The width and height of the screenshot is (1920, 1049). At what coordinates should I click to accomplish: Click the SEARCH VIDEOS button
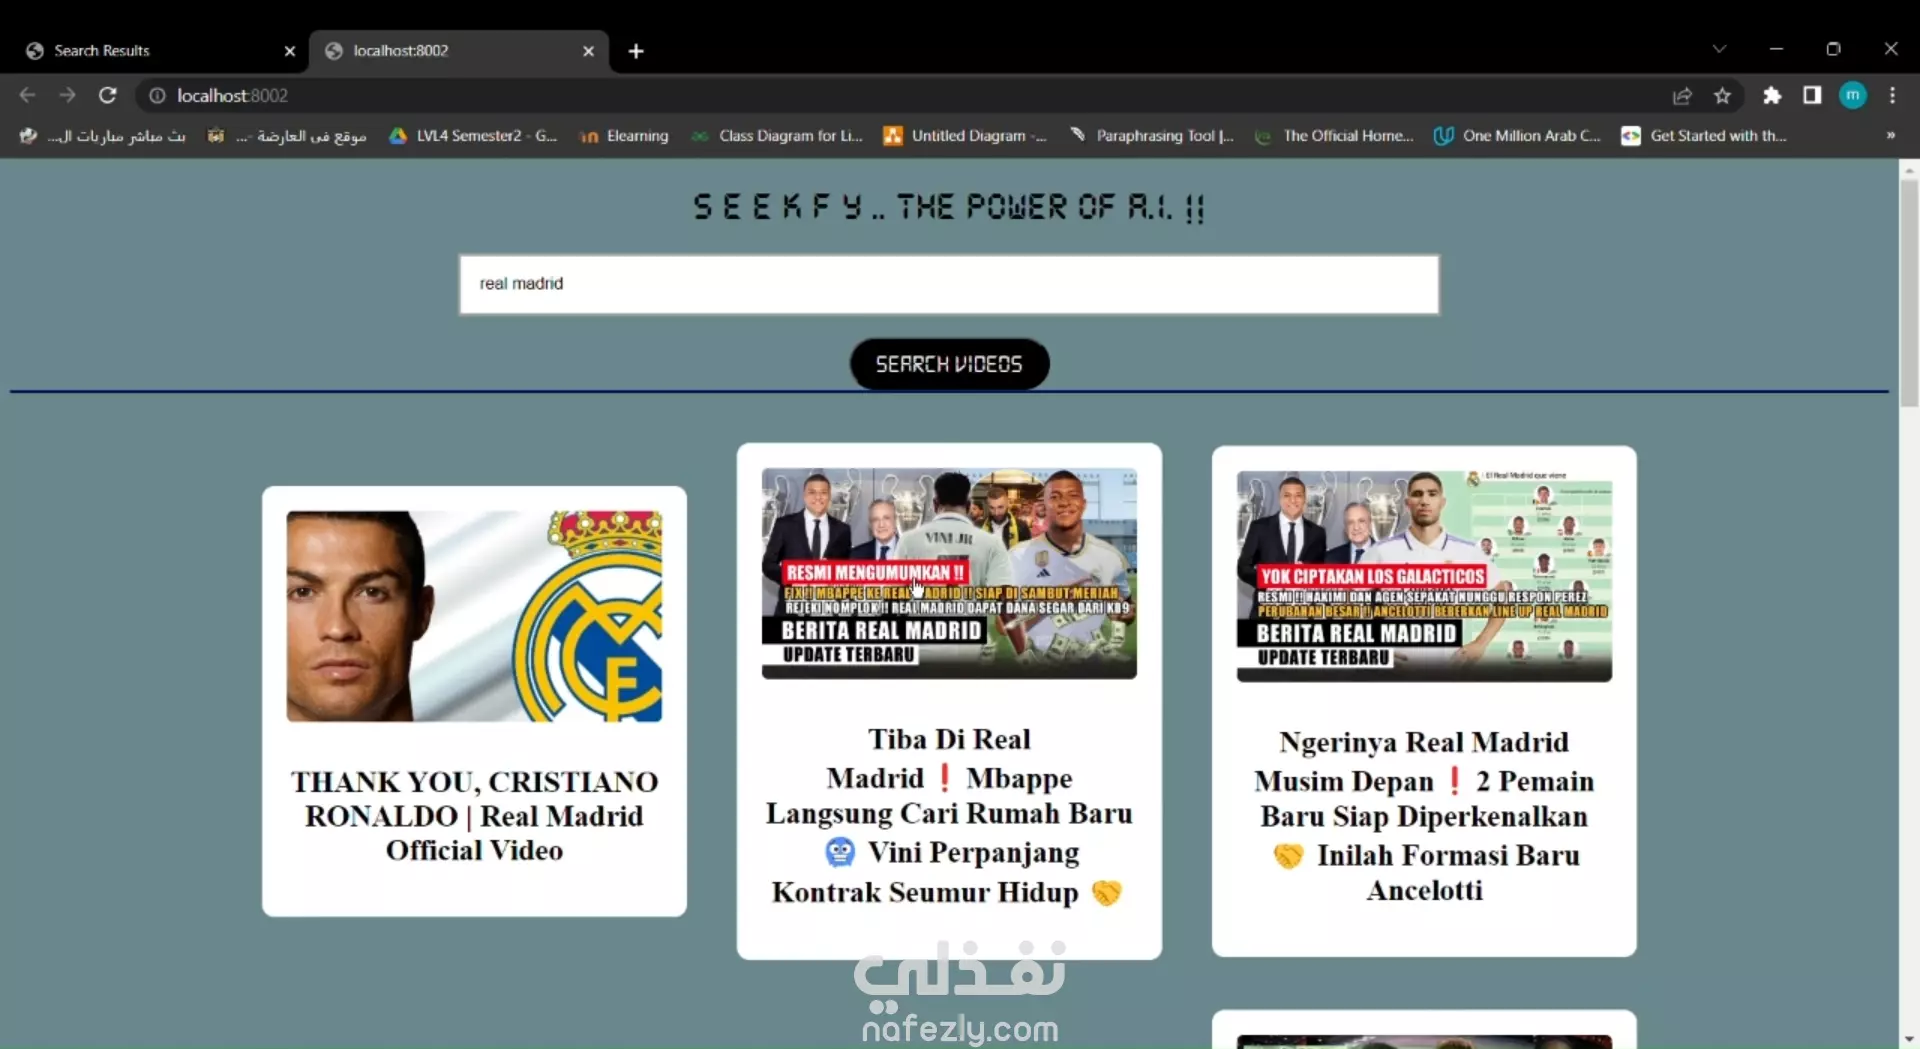[x=949, y=364]
